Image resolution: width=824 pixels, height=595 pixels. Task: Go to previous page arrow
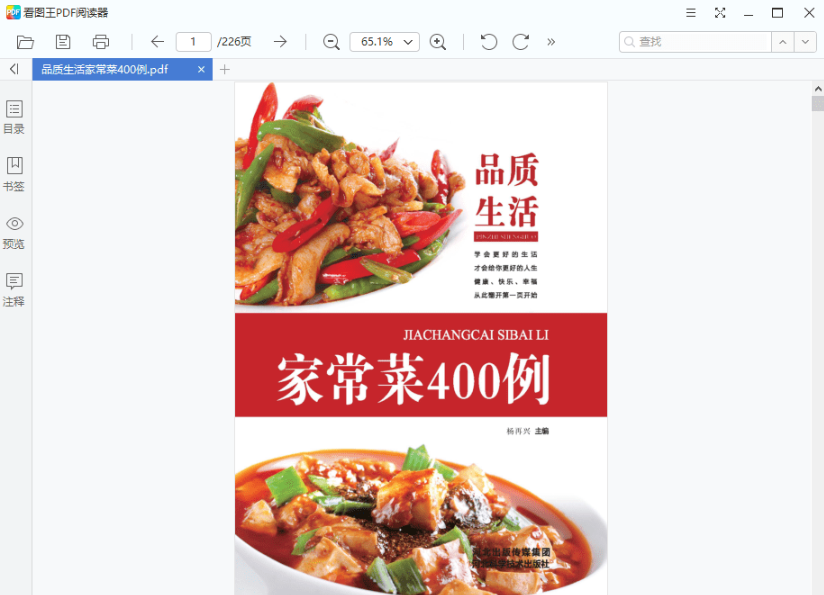click(158, 42)
